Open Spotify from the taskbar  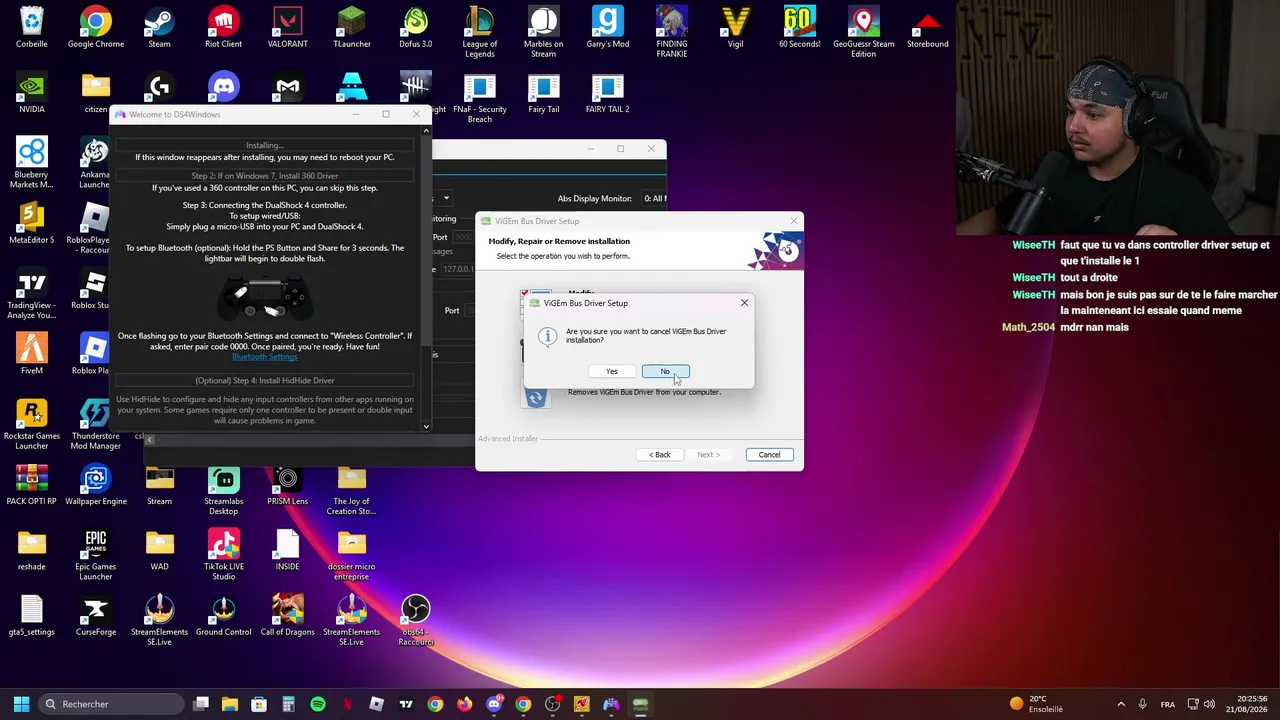coord(318,704)
